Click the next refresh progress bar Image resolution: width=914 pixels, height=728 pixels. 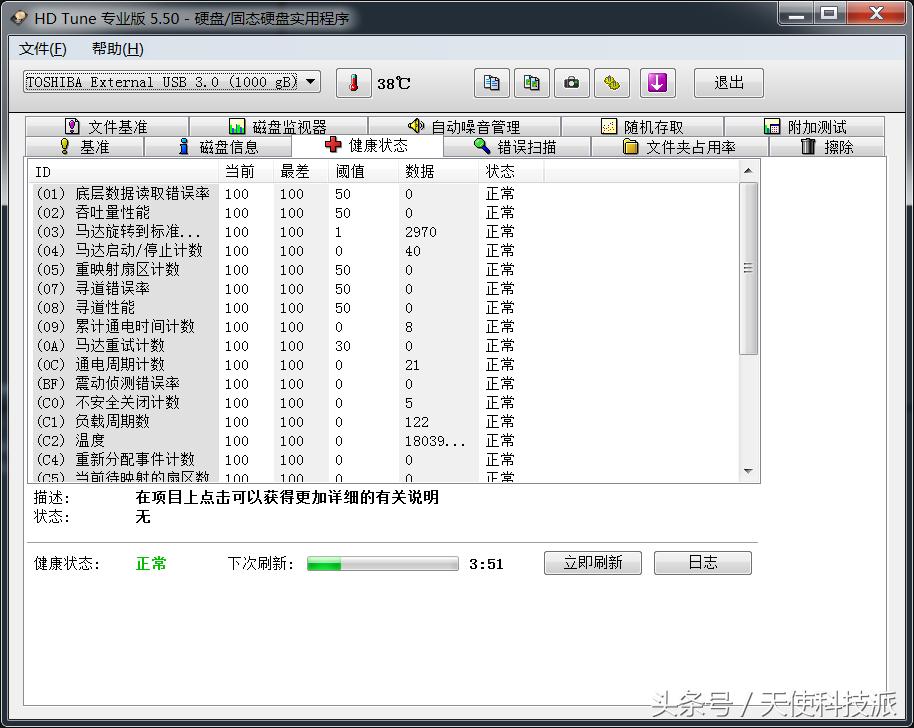[x=382, y=563]
